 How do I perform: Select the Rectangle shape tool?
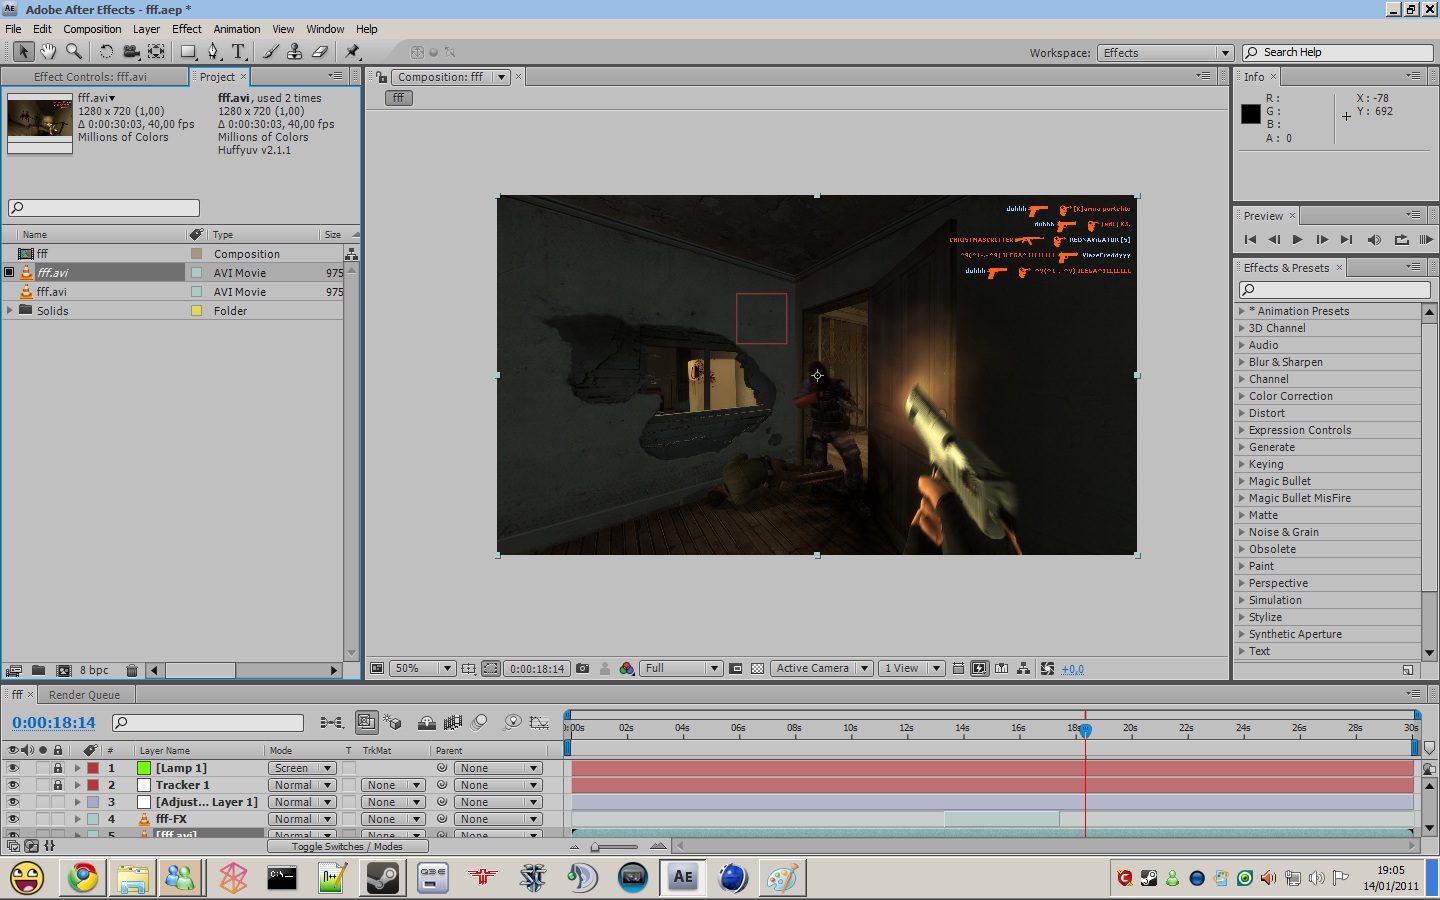(188, 52)
